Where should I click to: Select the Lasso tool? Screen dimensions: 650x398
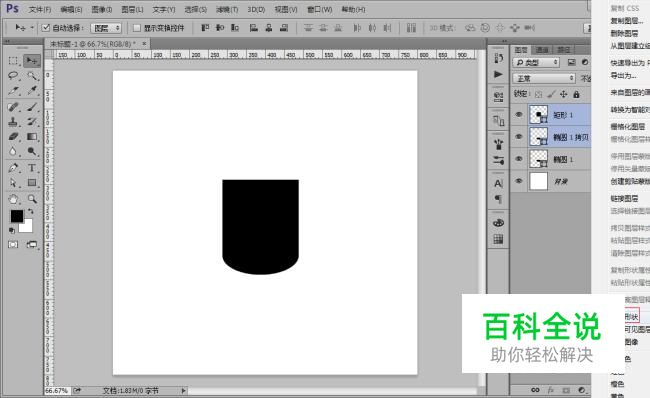coord(13,76)
